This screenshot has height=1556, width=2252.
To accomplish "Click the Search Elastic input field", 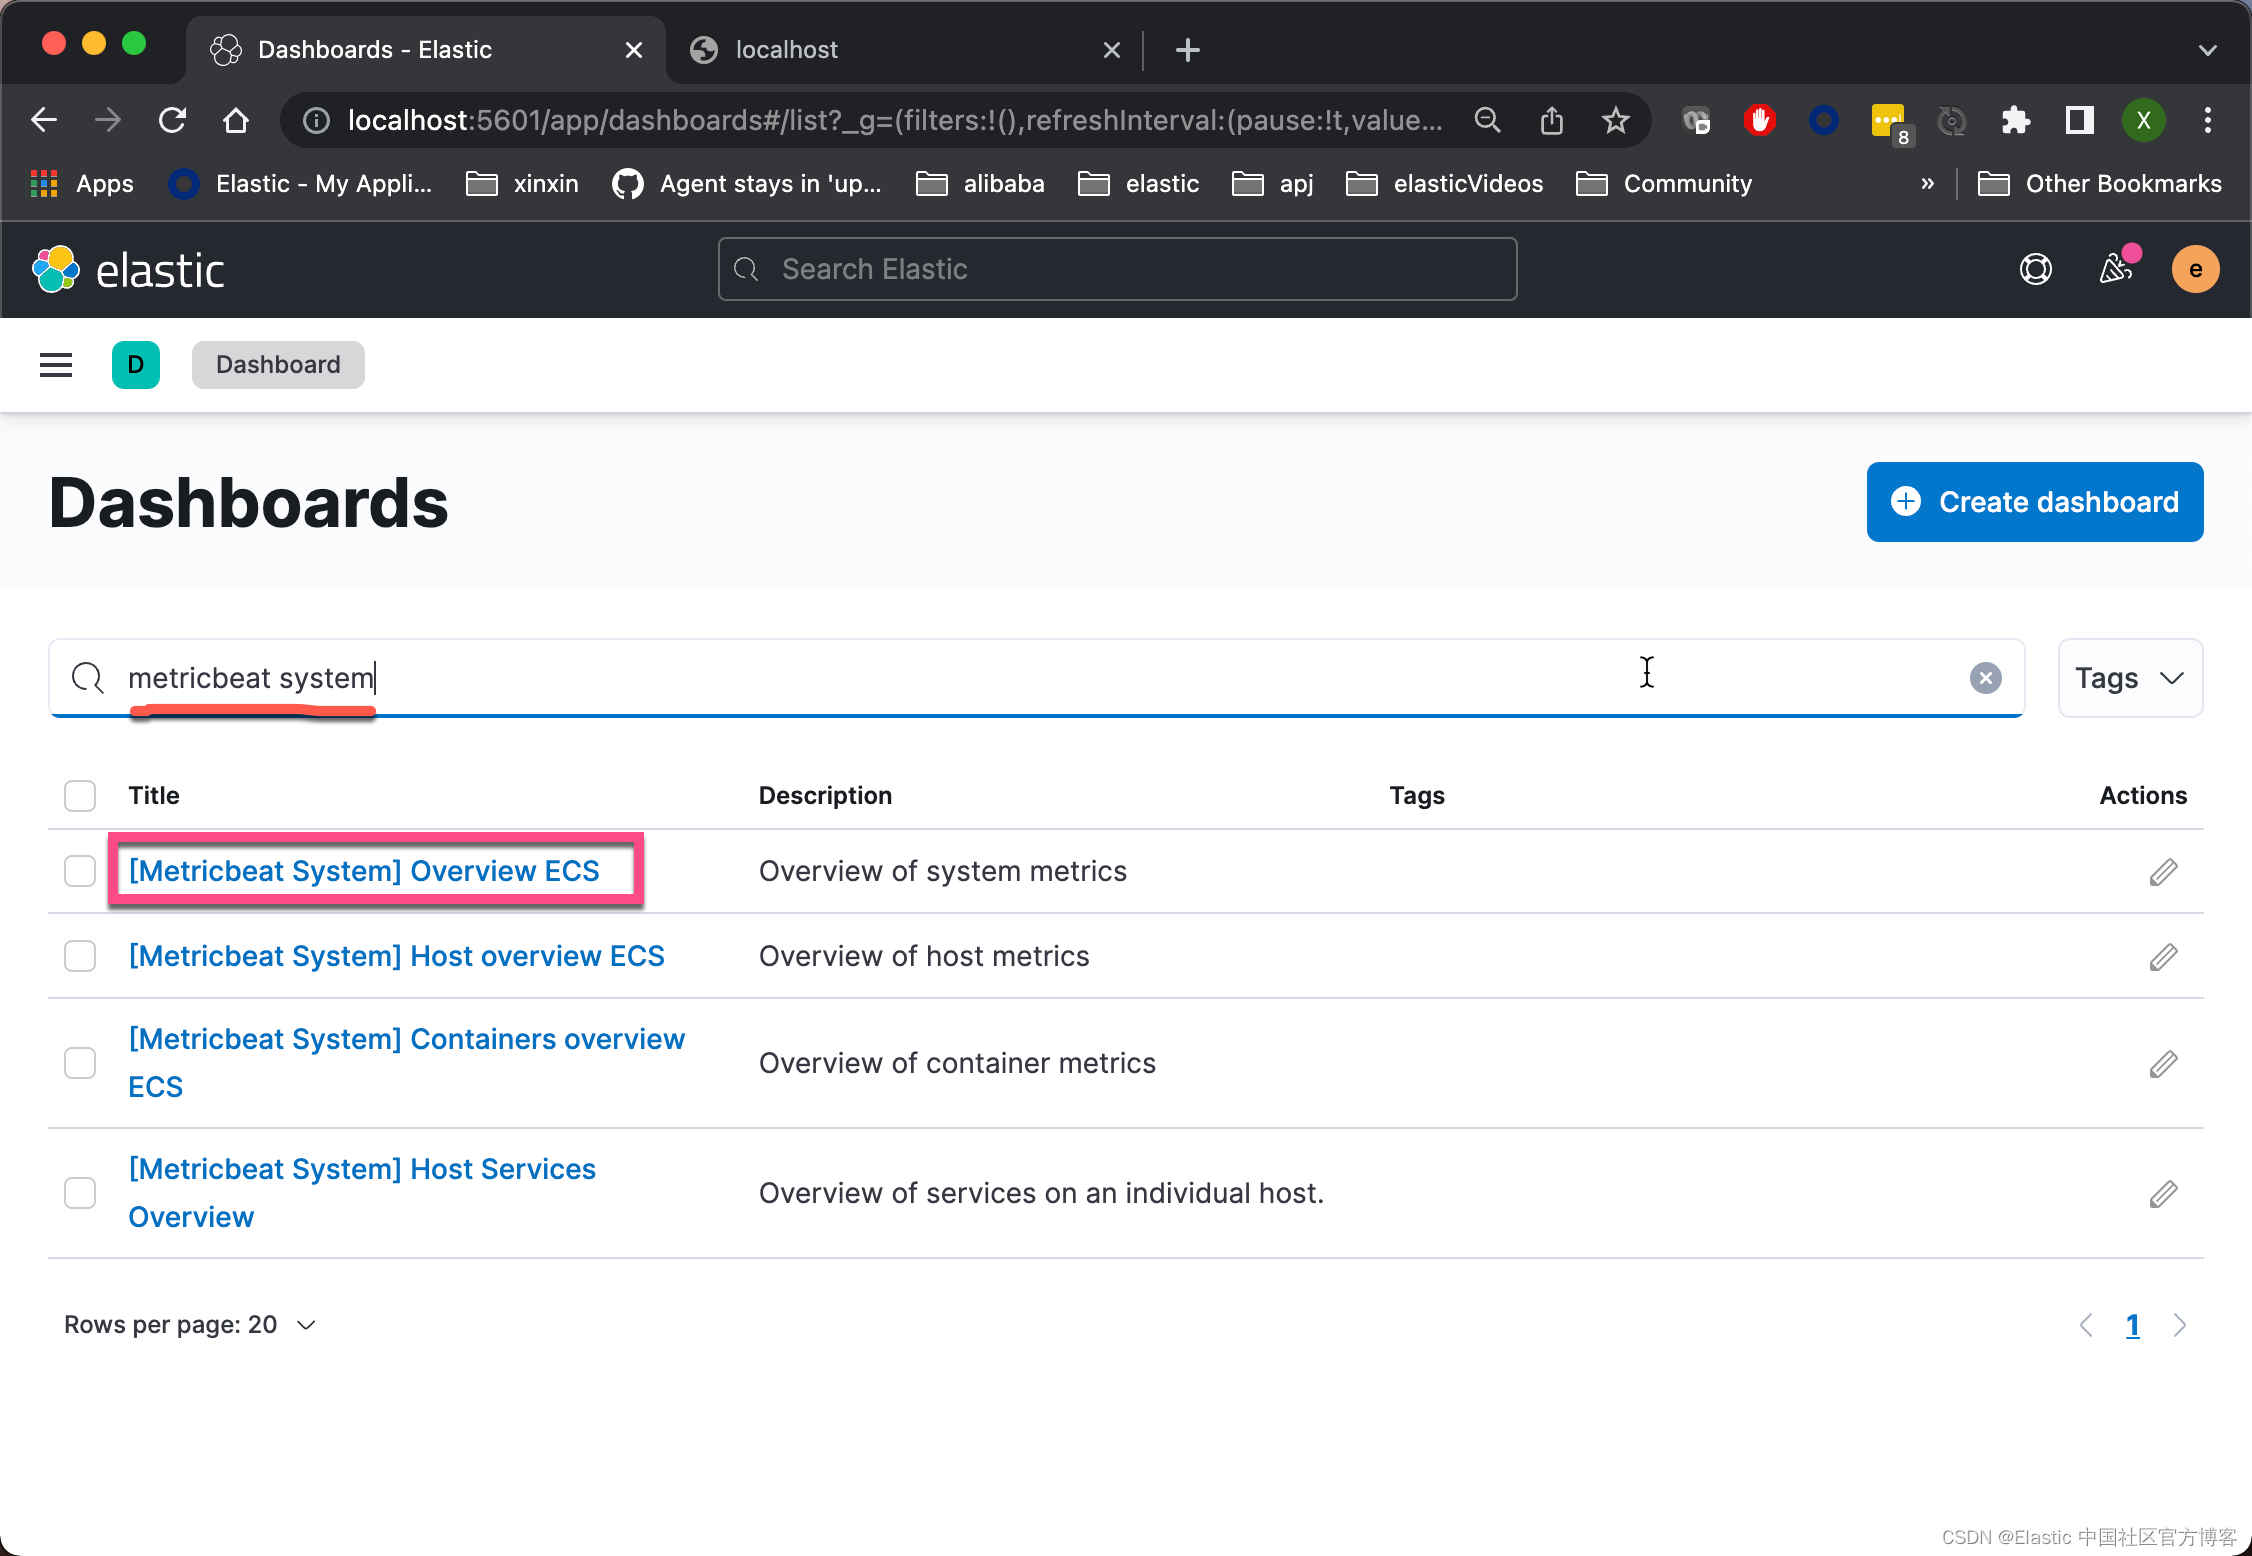I will [x=1117, y=269].
